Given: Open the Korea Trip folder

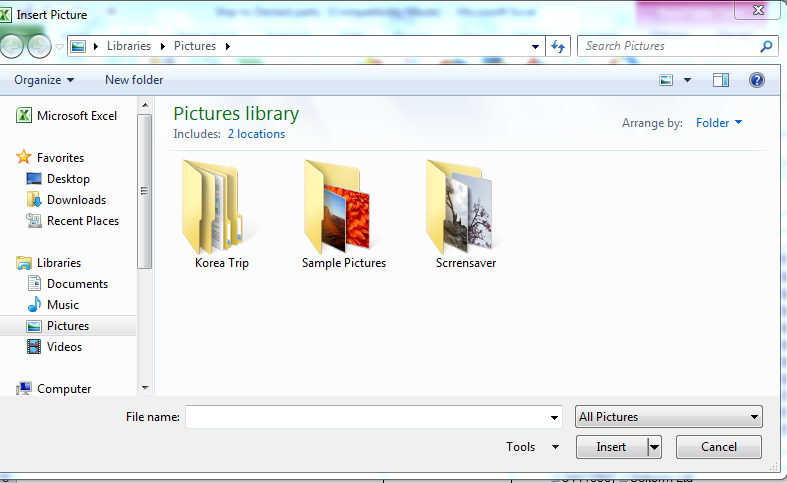Looking at the screenshot, I should 221,214.
